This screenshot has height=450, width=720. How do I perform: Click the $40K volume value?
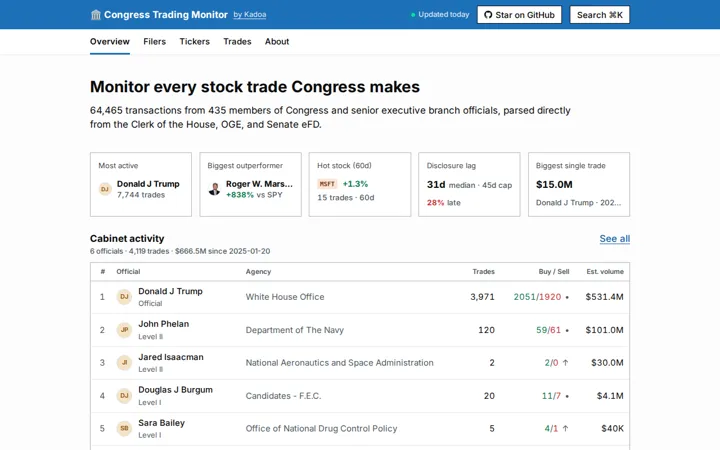(613, 428)
